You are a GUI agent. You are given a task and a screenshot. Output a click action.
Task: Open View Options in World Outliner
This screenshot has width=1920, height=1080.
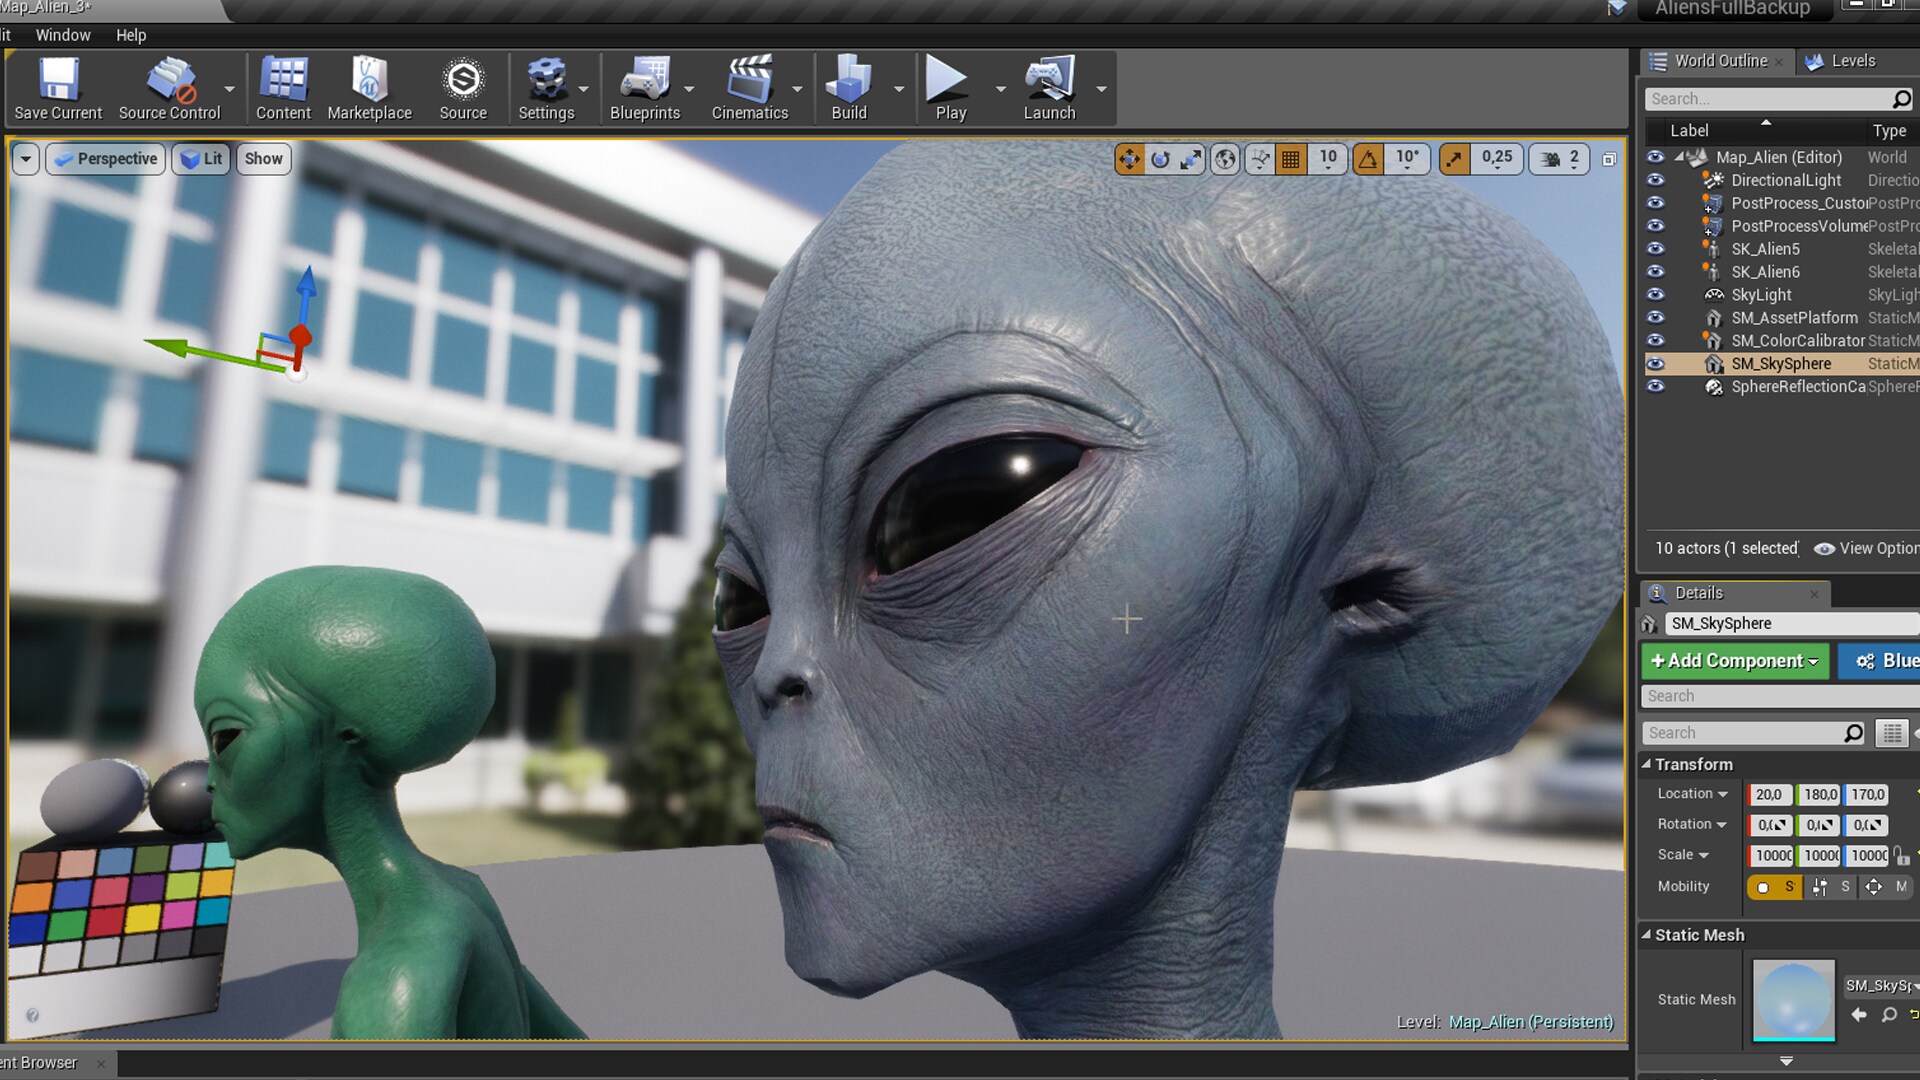pyautogui.click(x=1872, y=548)
